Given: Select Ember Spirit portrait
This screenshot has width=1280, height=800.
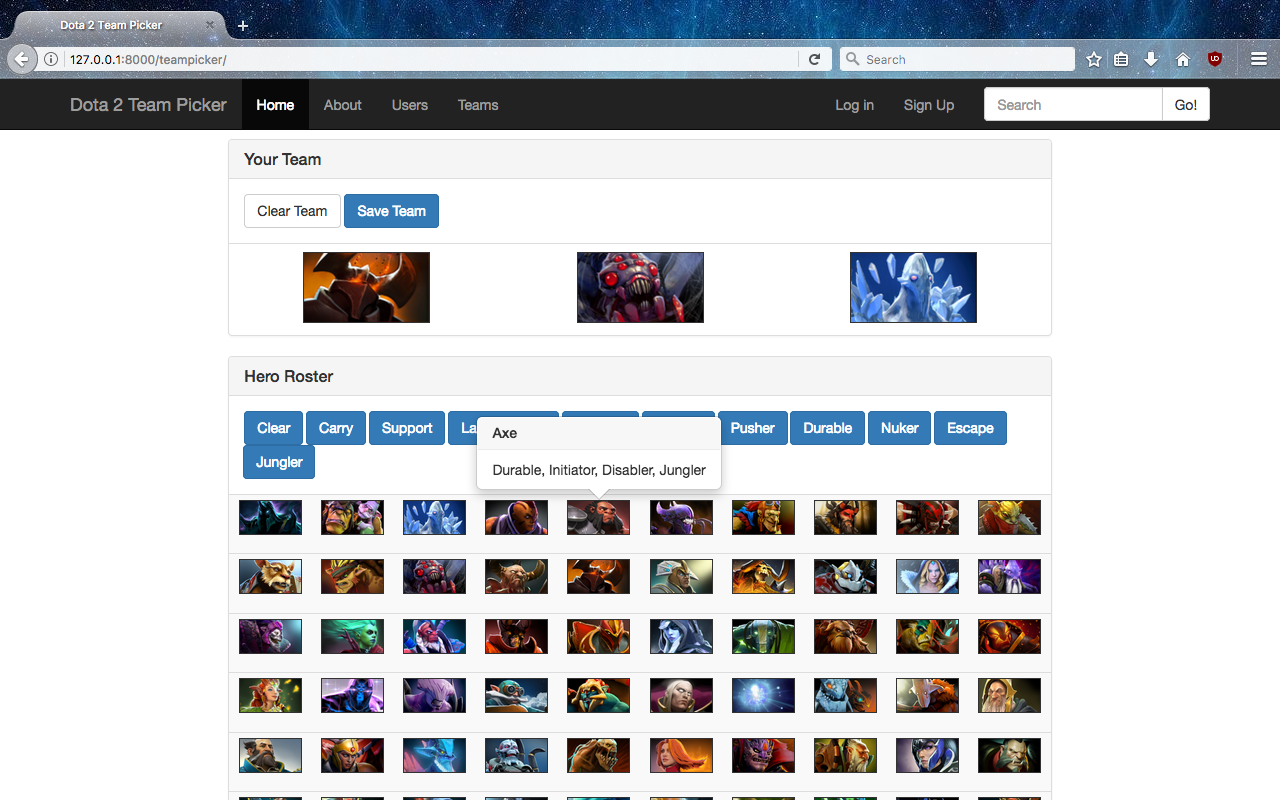Looking at the screenshot, I should click(1009, 636).
